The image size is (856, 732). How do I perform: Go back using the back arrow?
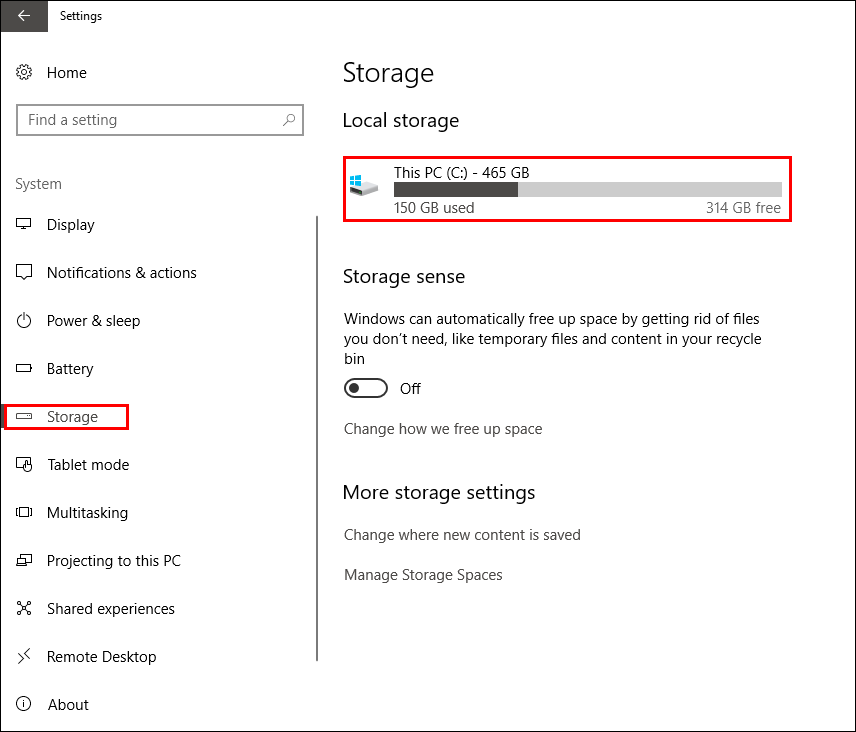24,16
